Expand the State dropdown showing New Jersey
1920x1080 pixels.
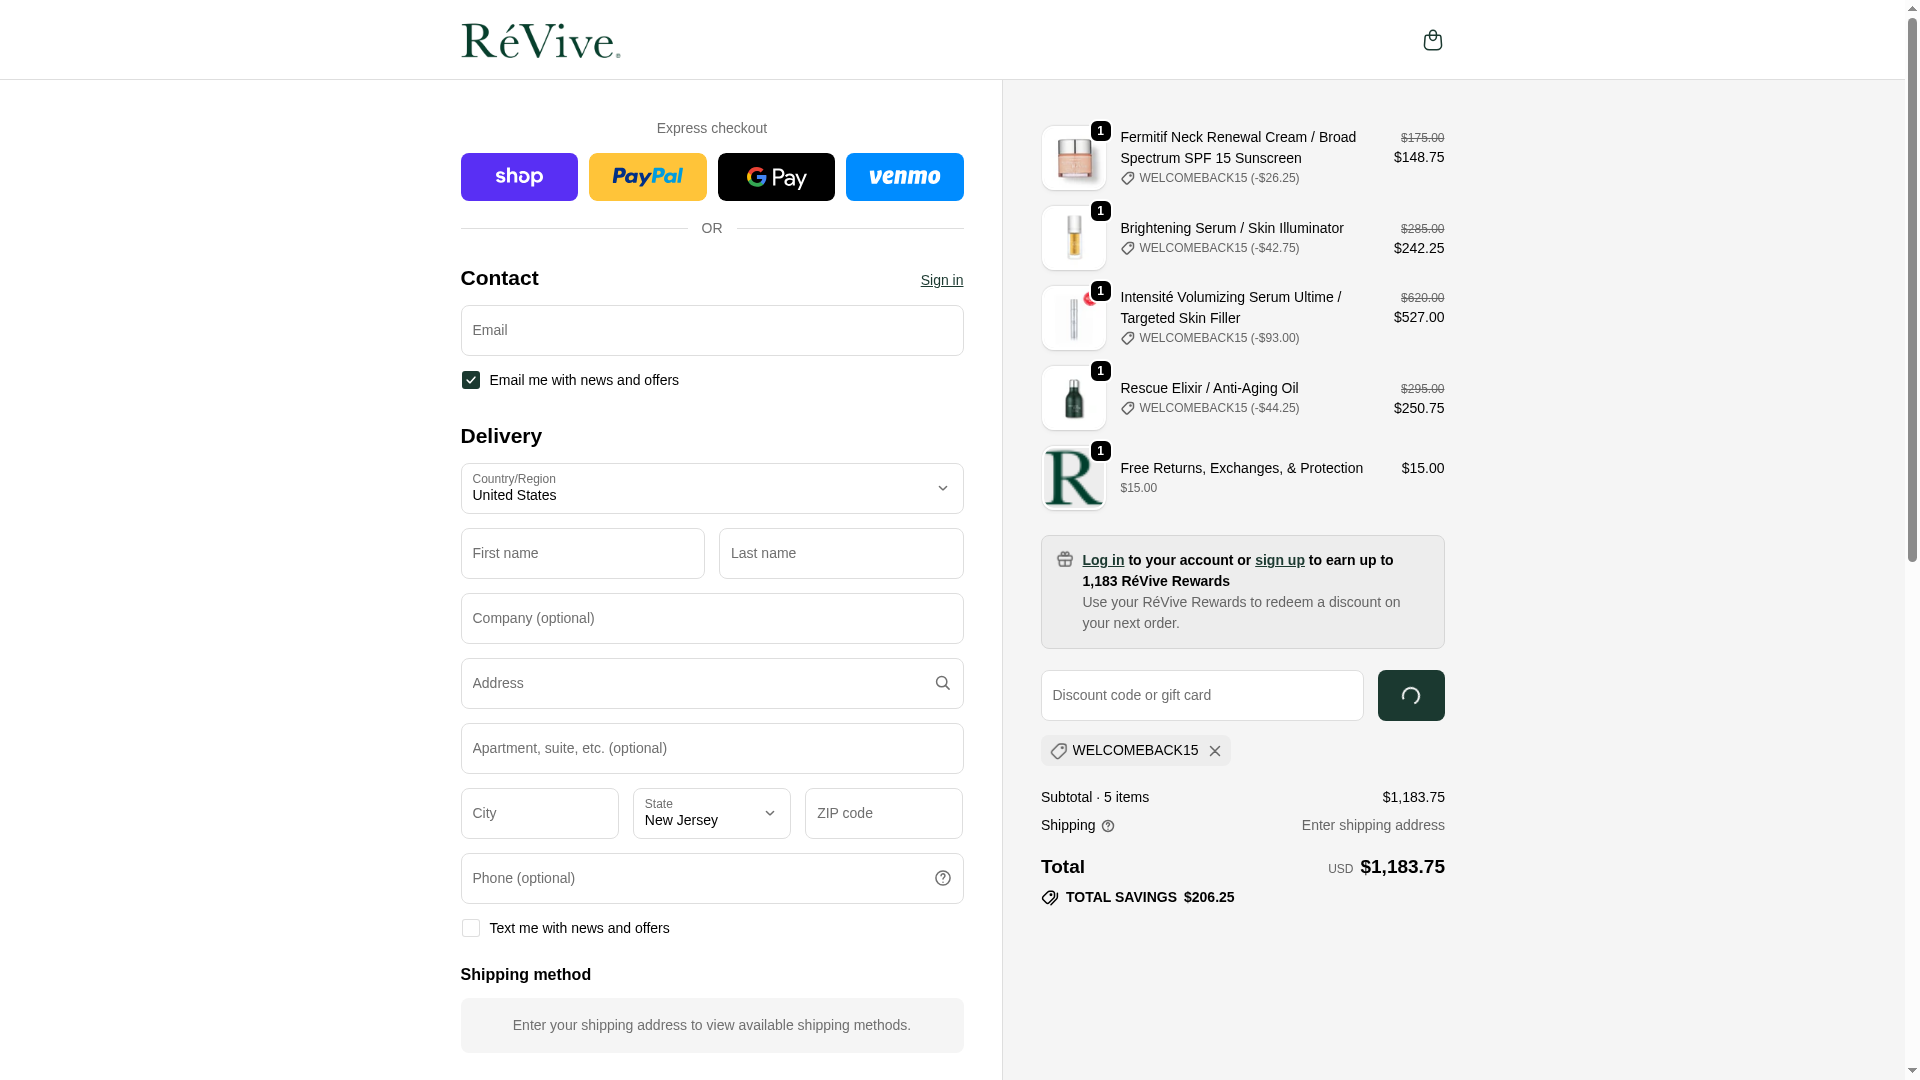point(711,813)
